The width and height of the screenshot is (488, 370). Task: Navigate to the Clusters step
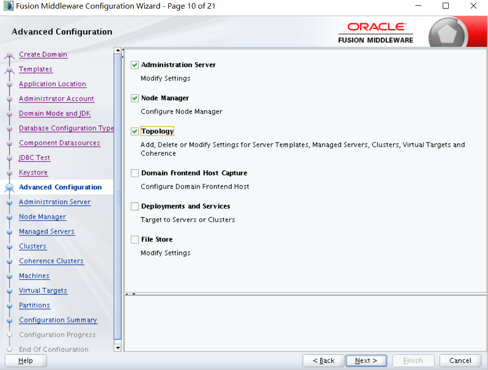33,246
